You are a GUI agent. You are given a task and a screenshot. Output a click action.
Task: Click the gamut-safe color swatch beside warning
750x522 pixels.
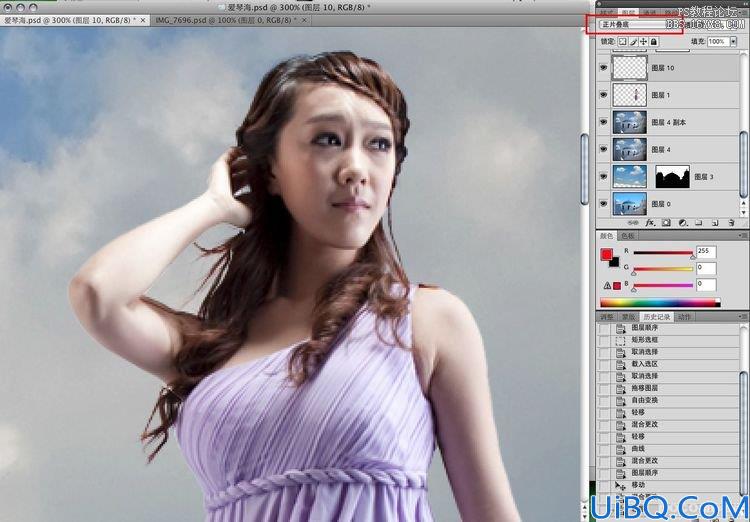point(617,286)
